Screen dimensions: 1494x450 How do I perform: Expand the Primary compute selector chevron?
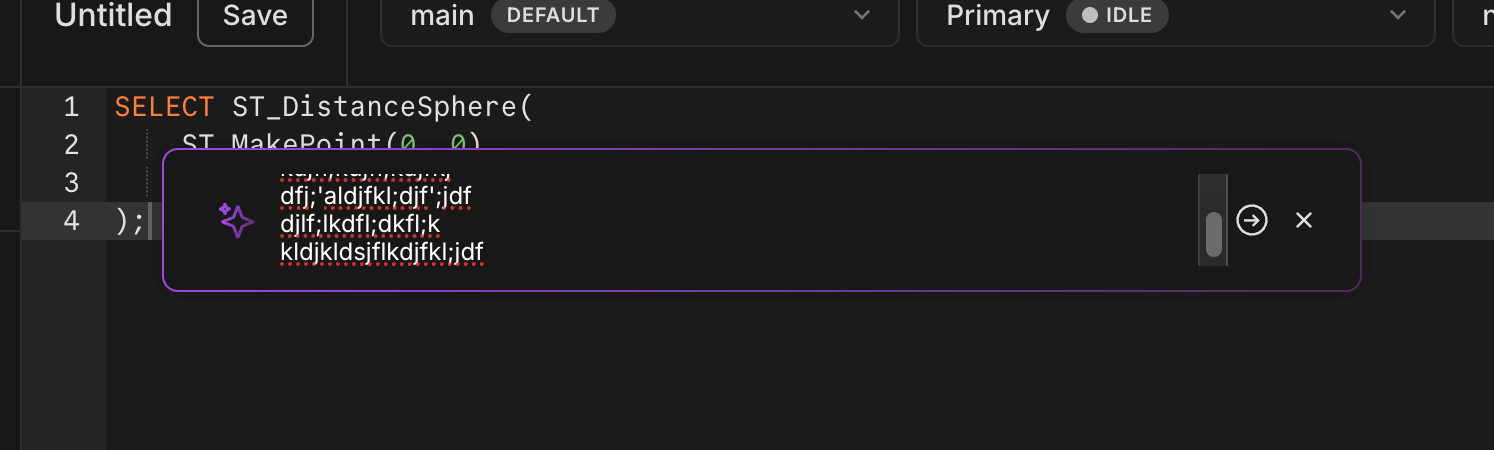[1398, 16]
